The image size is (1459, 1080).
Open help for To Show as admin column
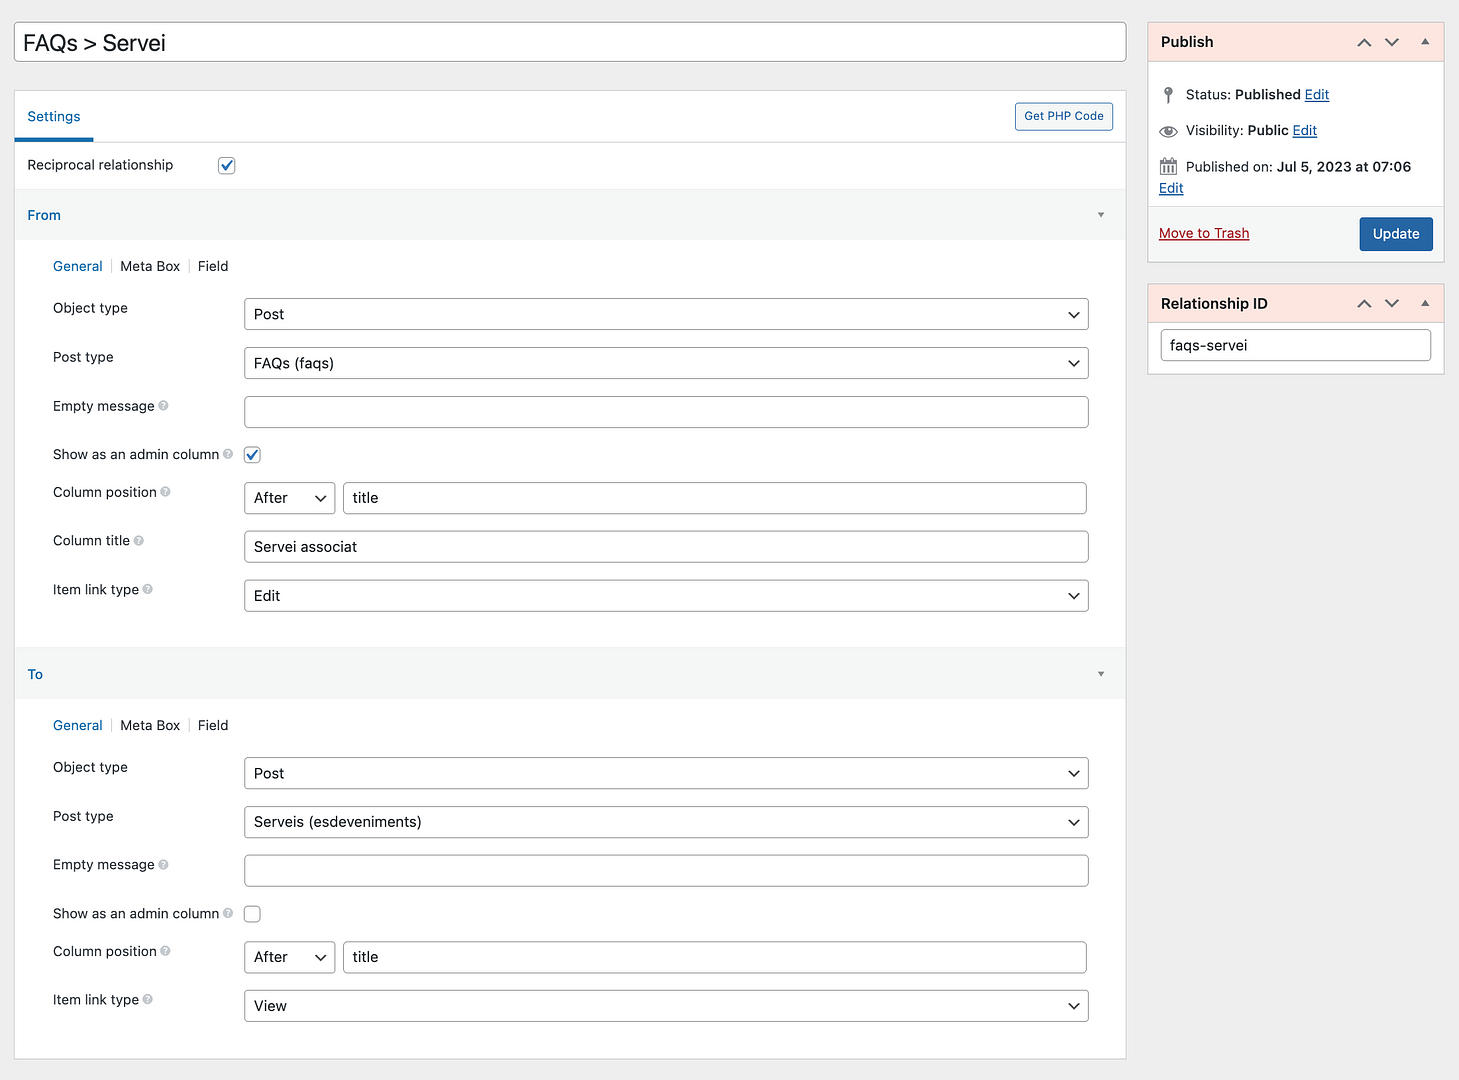228,913
